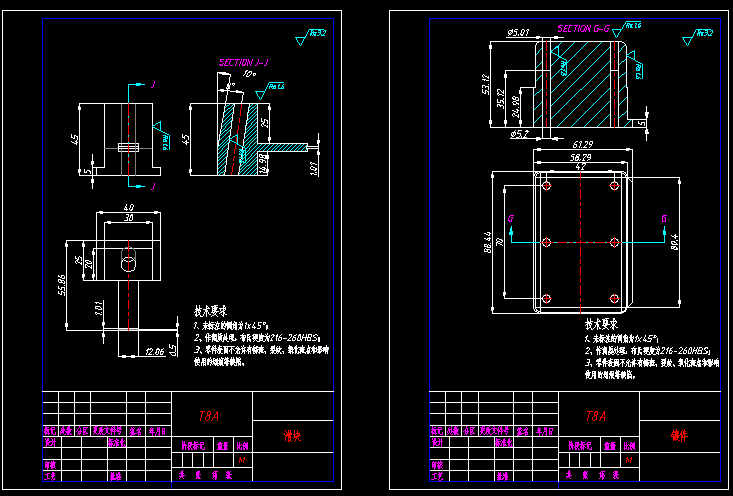Image resolution: width=733 pixels, height=496 pixels.
Task: Click the red 滑块 part name
Action: (293, 436)
